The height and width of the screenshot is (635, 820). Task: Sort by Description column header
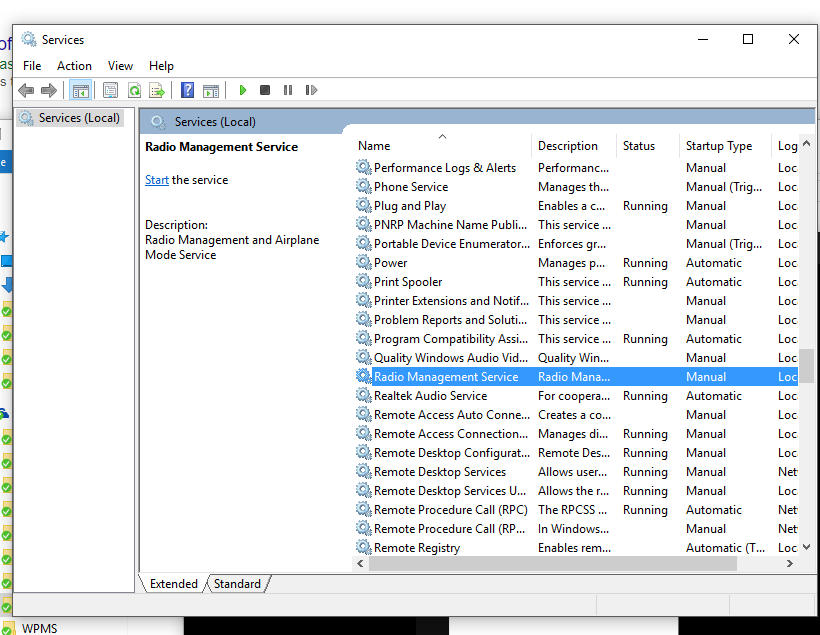pyautogui.click(x=574, y=146)
